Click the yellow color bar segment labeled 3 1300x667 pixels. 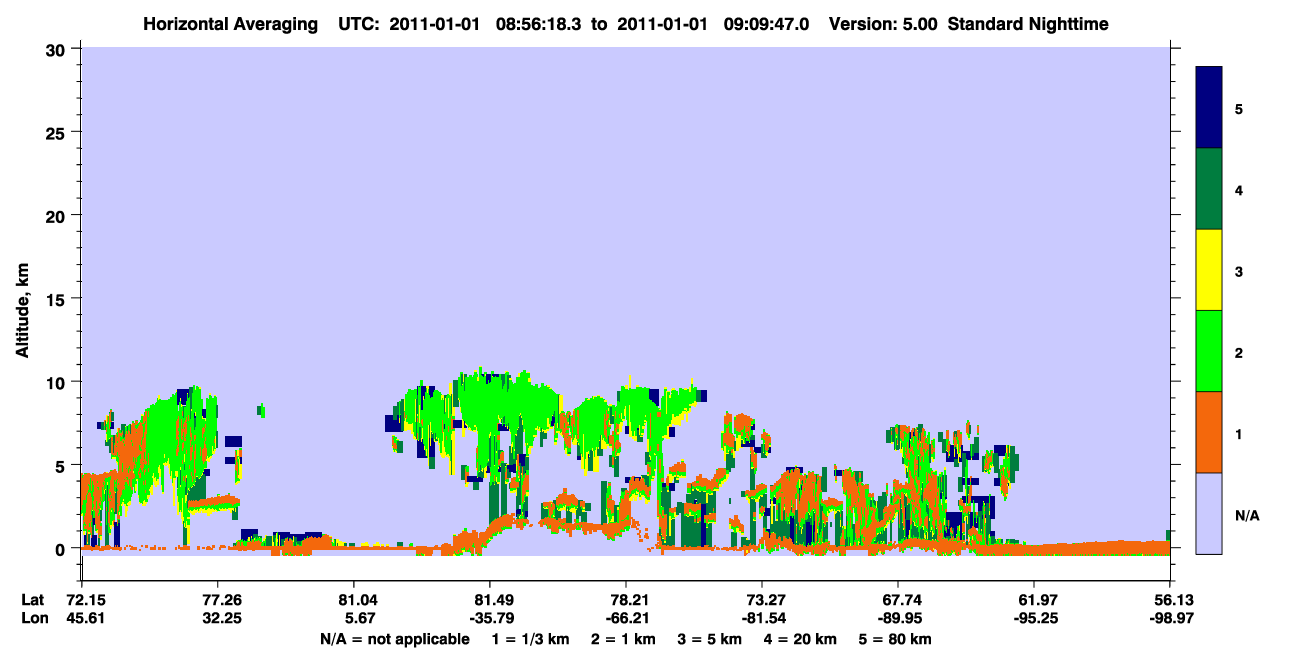coord(1209,270)
